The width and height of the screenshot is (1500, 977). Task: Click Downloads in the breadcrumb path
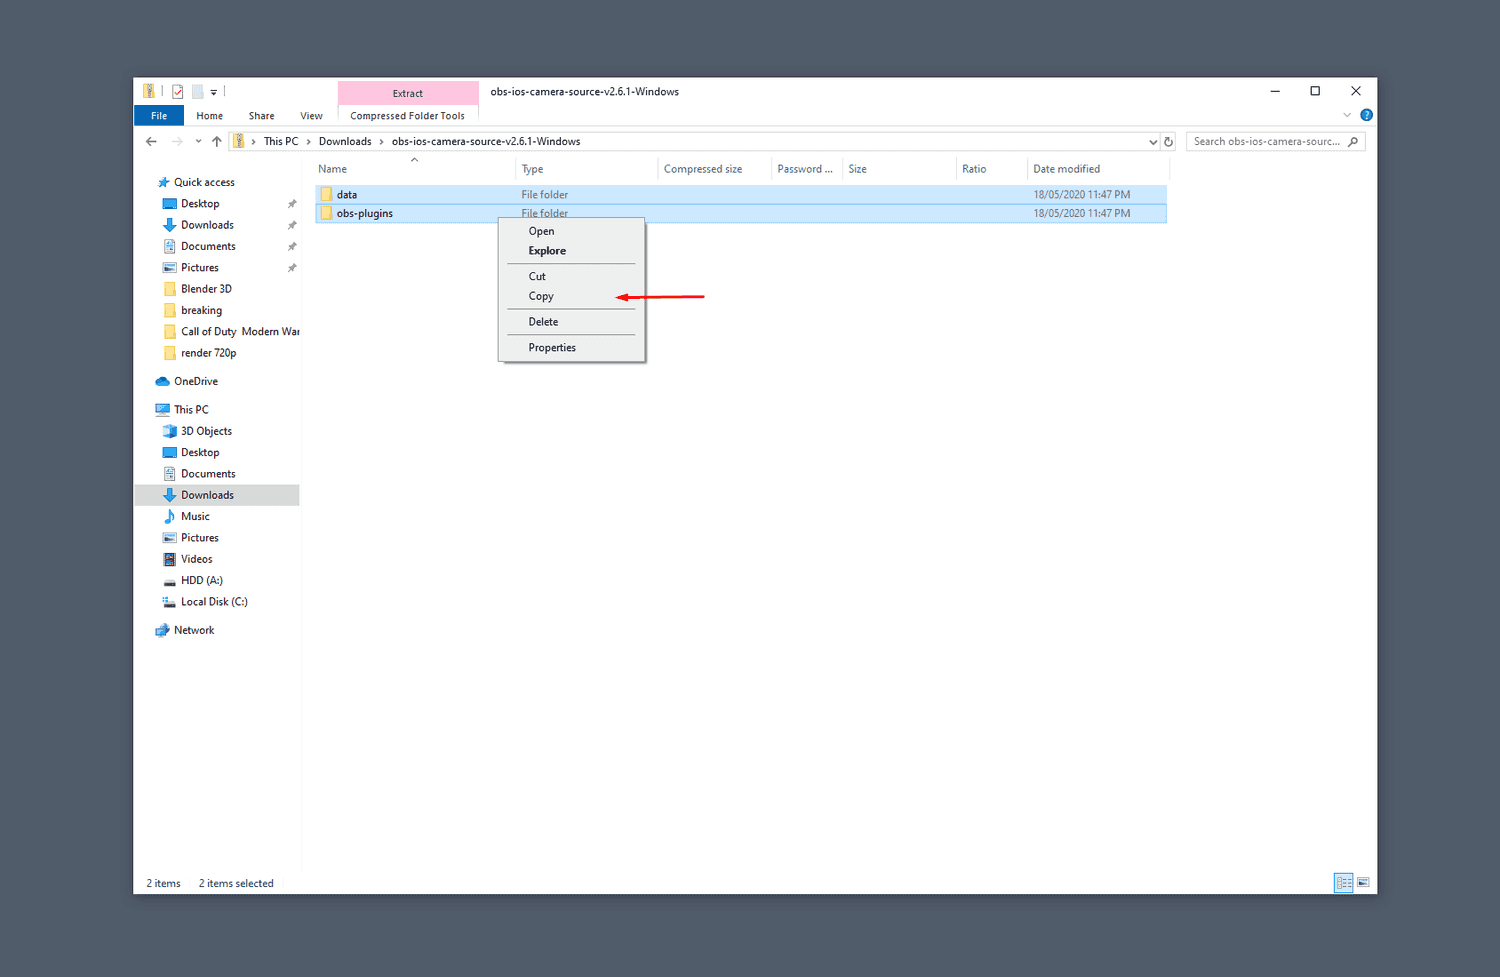345,142
